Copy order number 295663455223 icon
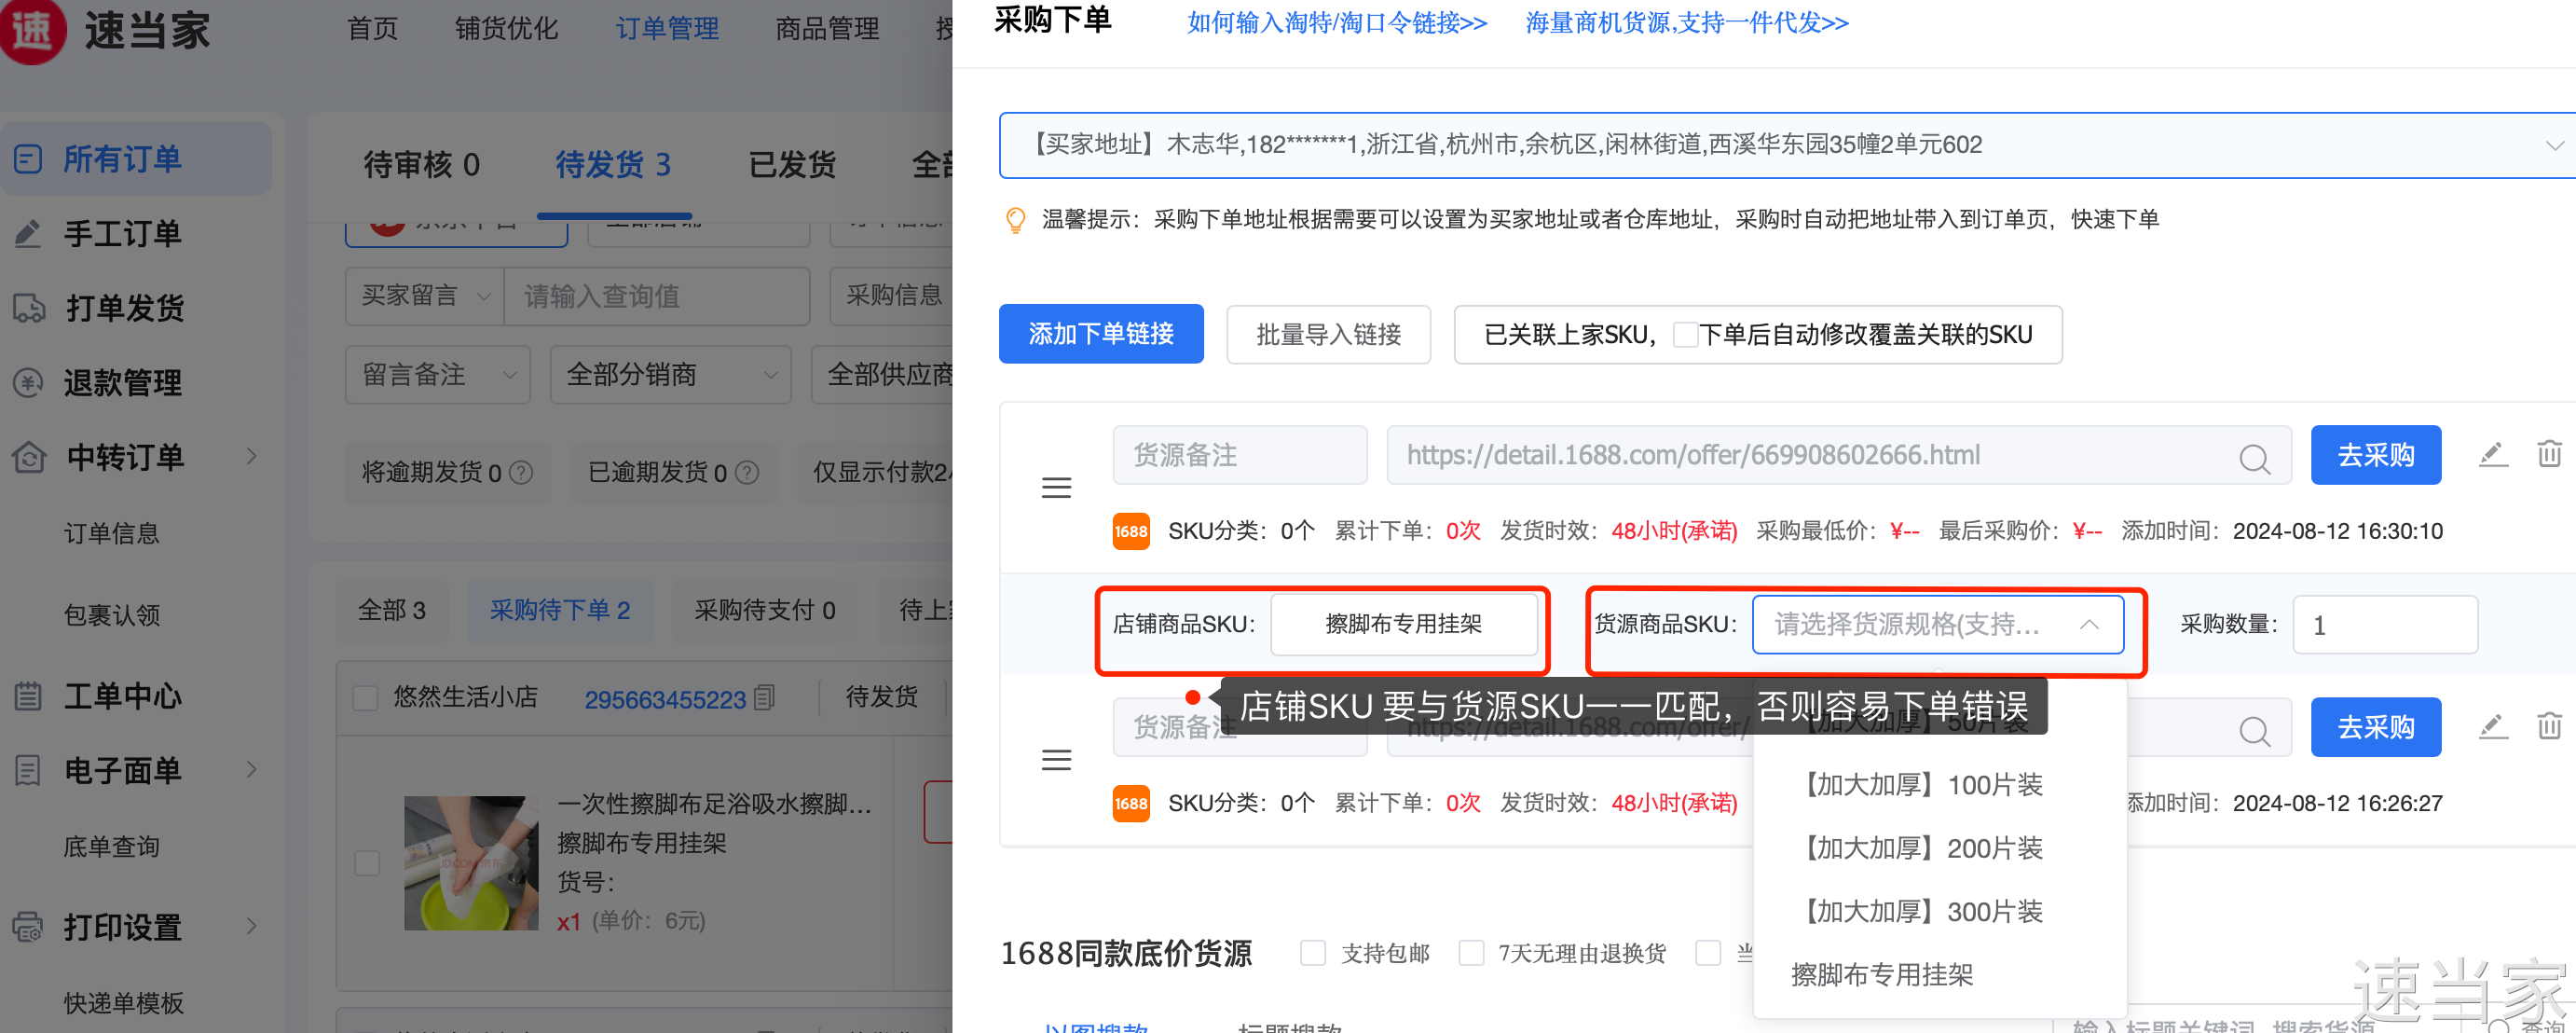 coord(765,697)
